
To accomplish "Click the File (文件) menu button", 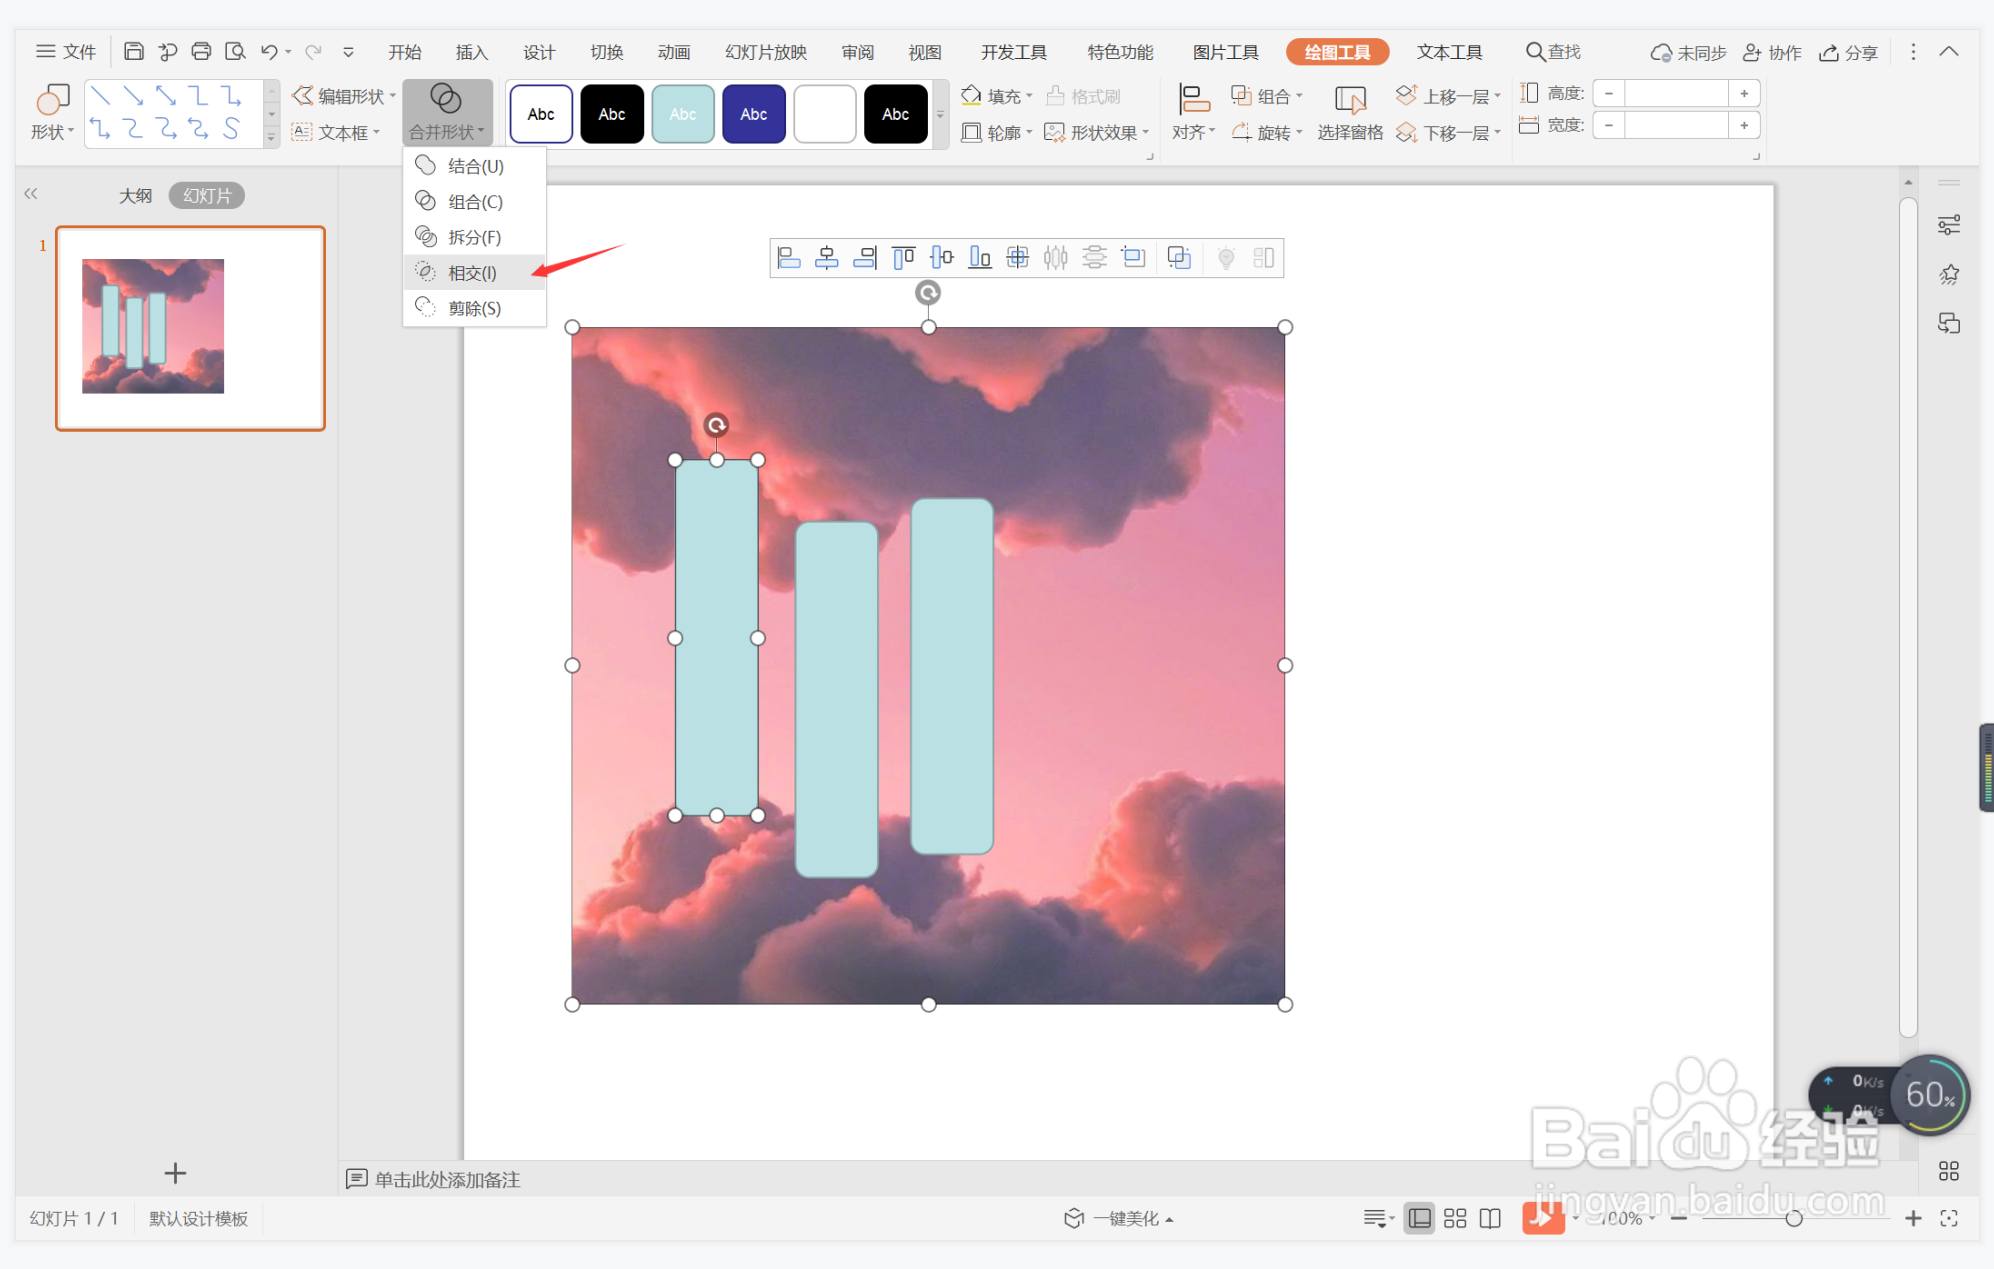I will click(66, 52).
